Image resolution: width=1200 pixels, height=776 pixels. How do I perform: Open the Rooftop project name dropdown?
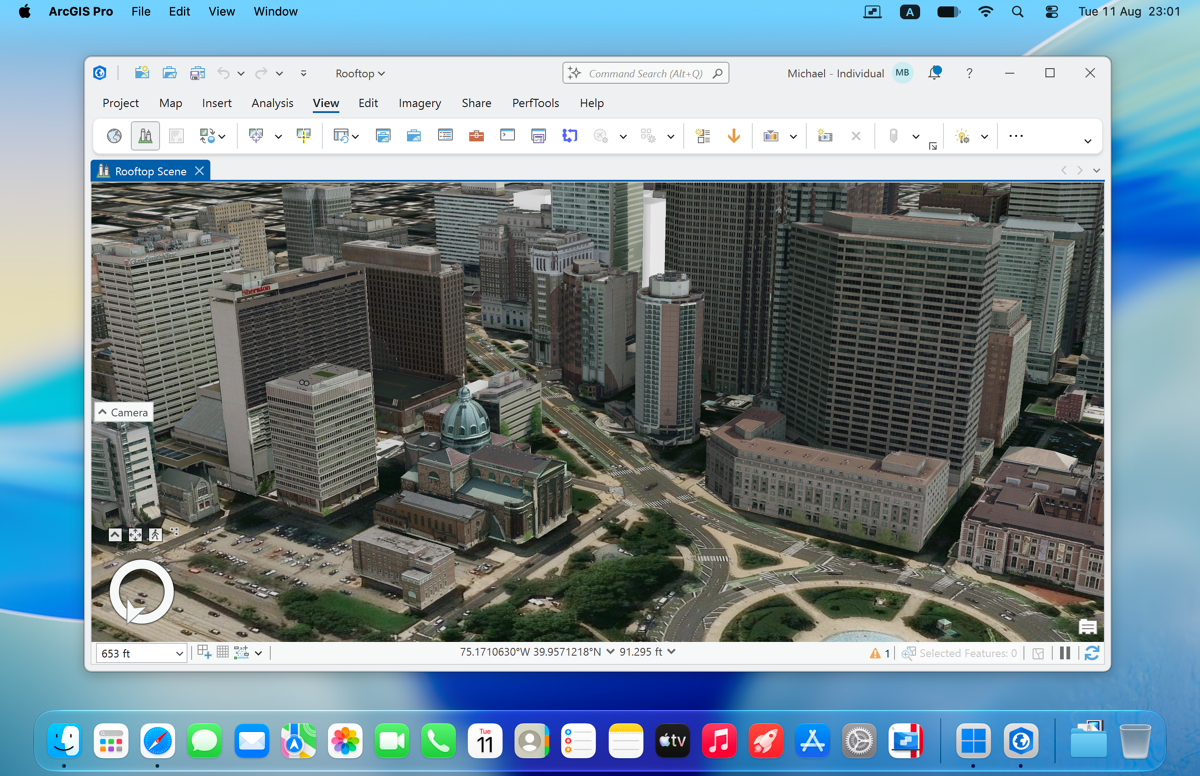point(360,73)
